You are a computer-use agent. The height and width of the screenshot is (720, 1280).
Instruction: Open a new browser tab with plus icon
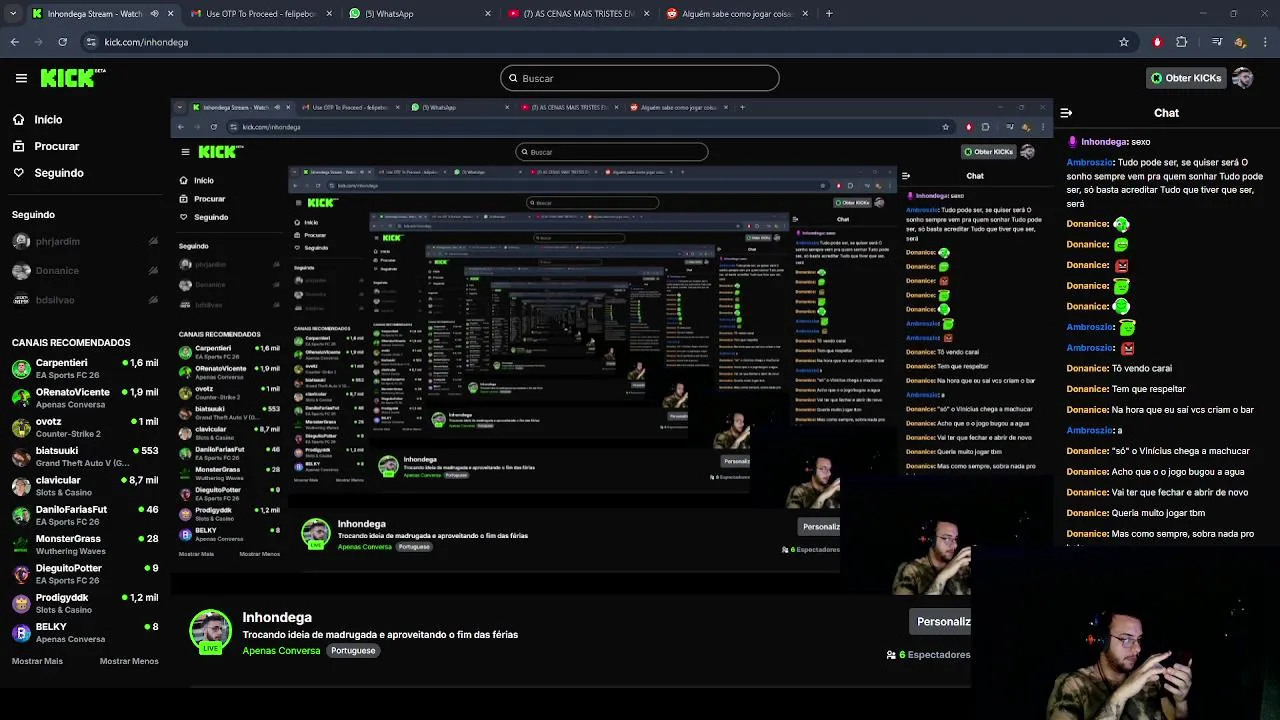829,14
